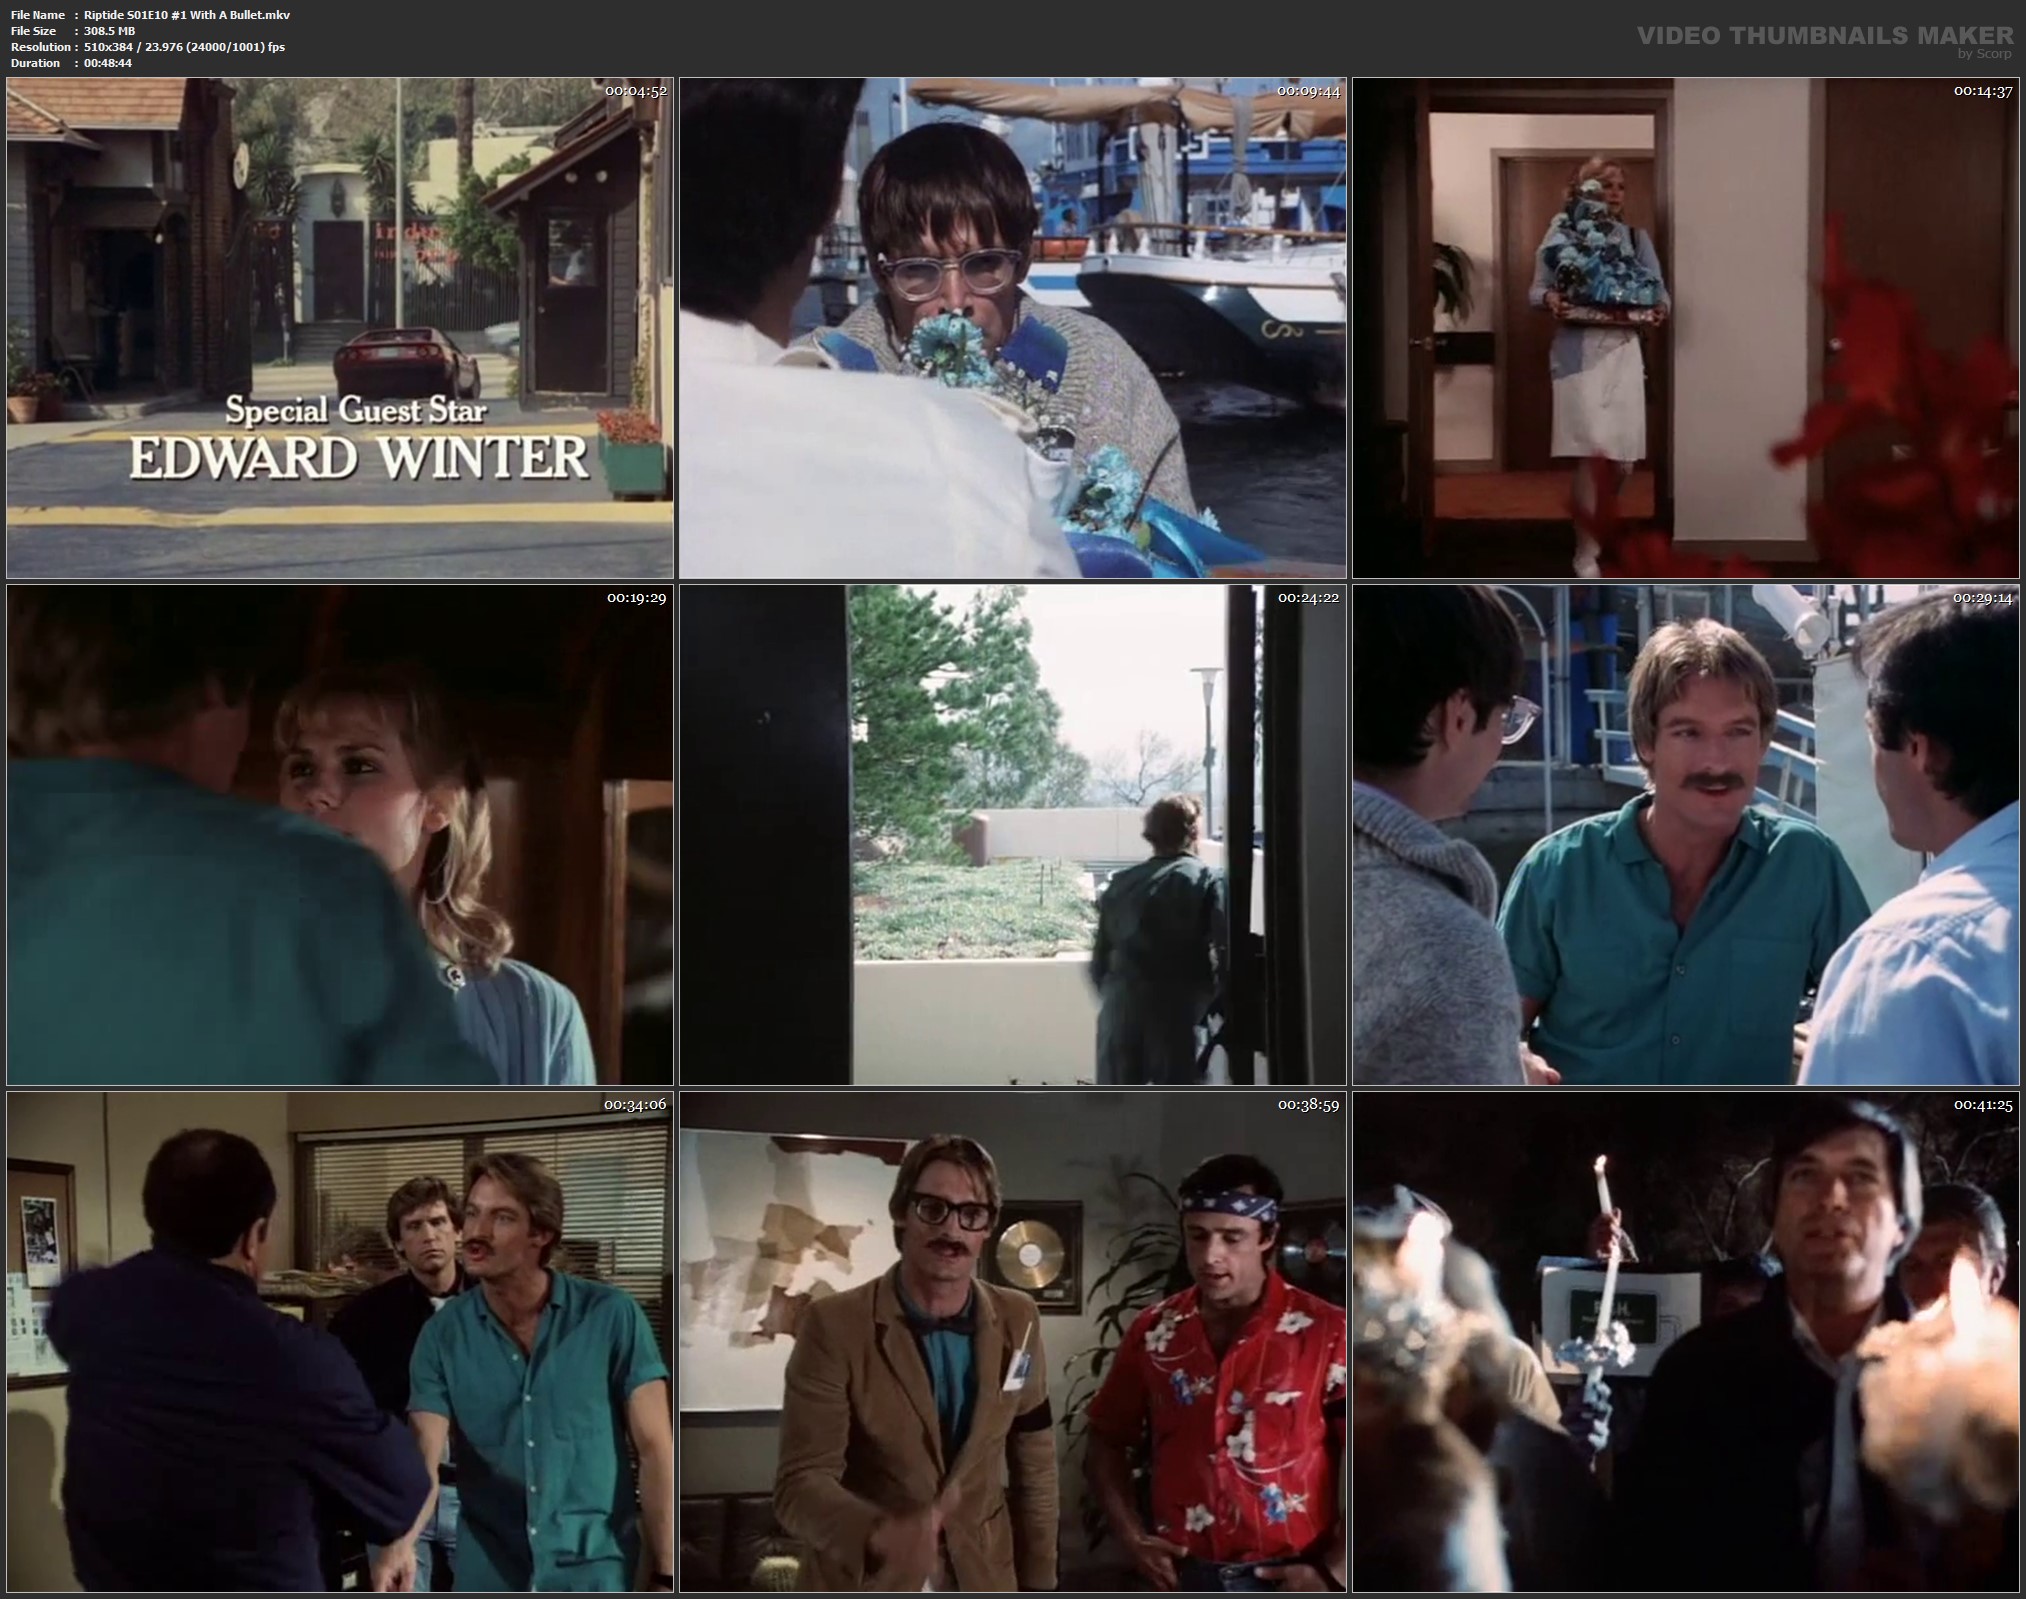Select the doorway frame at 00:24:22
2026x1599 pixels.
pyautogui.click(x=1012, y=835)
